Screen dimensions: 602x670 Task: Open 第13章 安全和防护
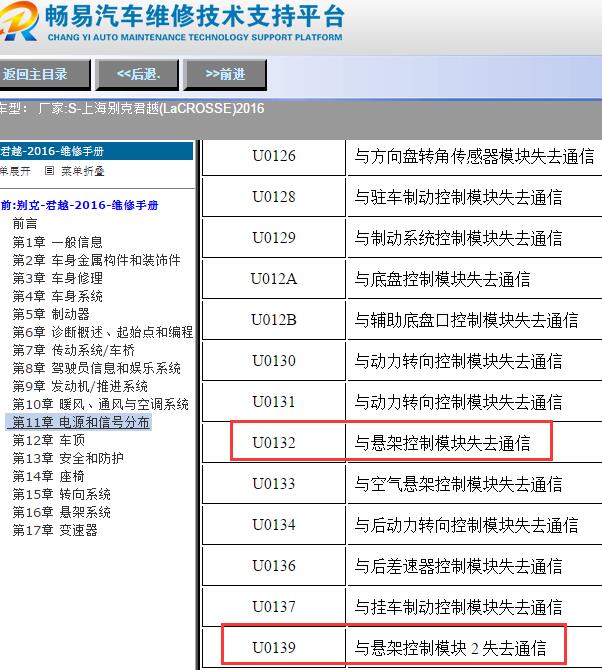pyautogui.click(x=68, y=458)
